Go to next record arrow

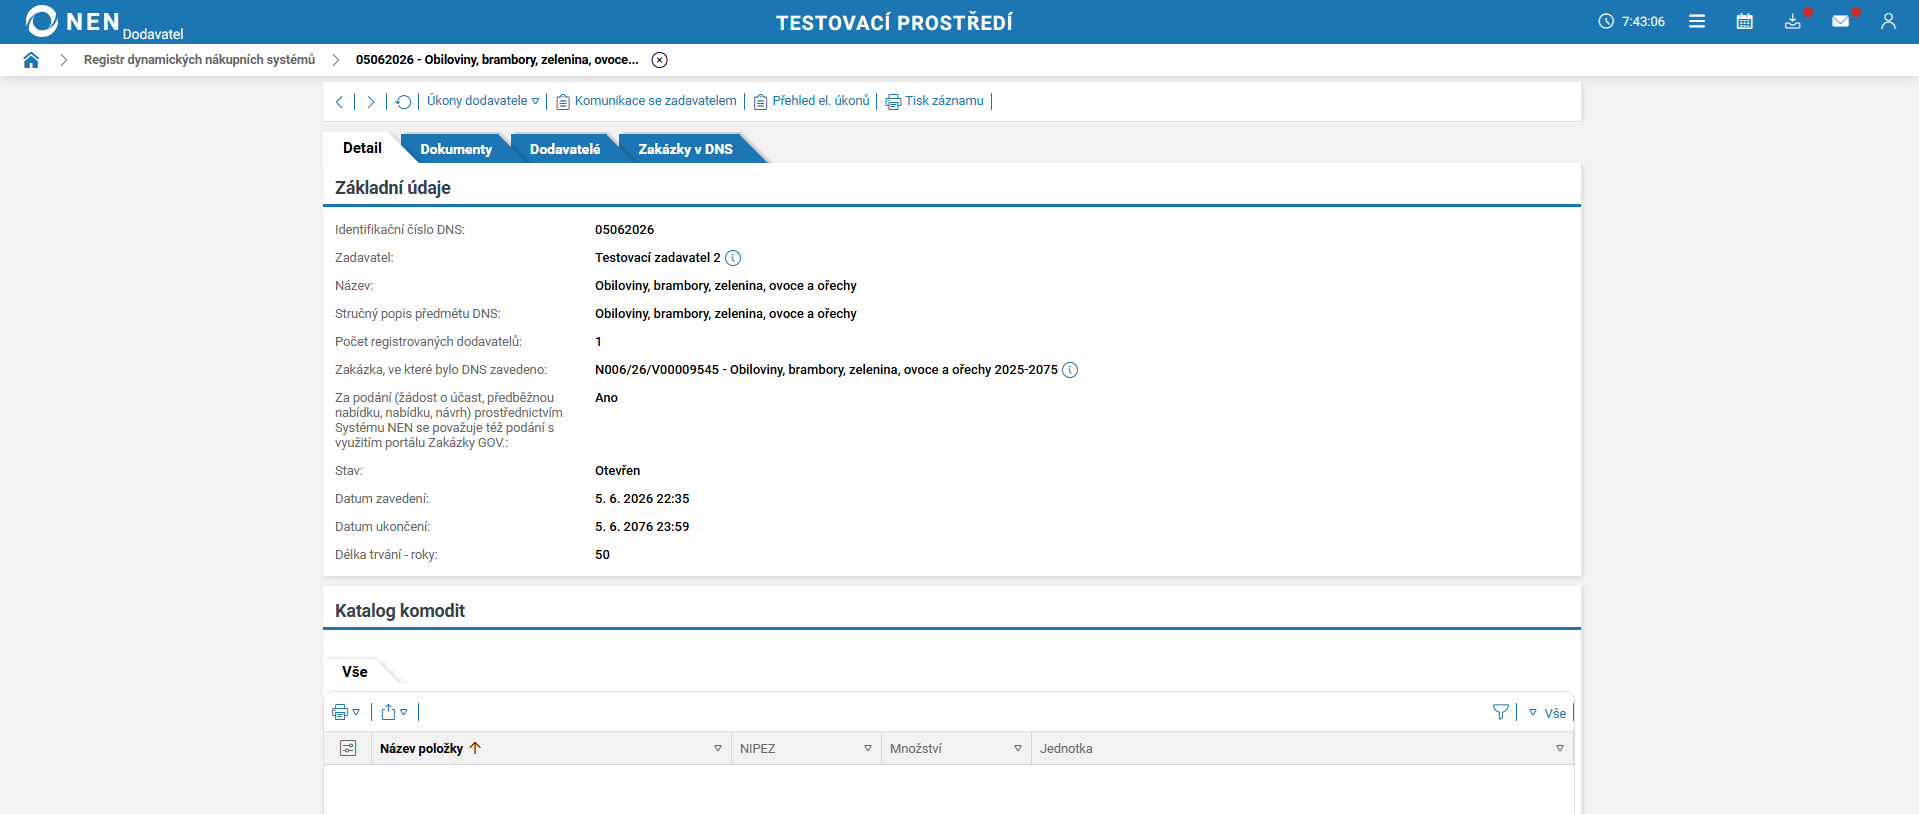point(371,101)
